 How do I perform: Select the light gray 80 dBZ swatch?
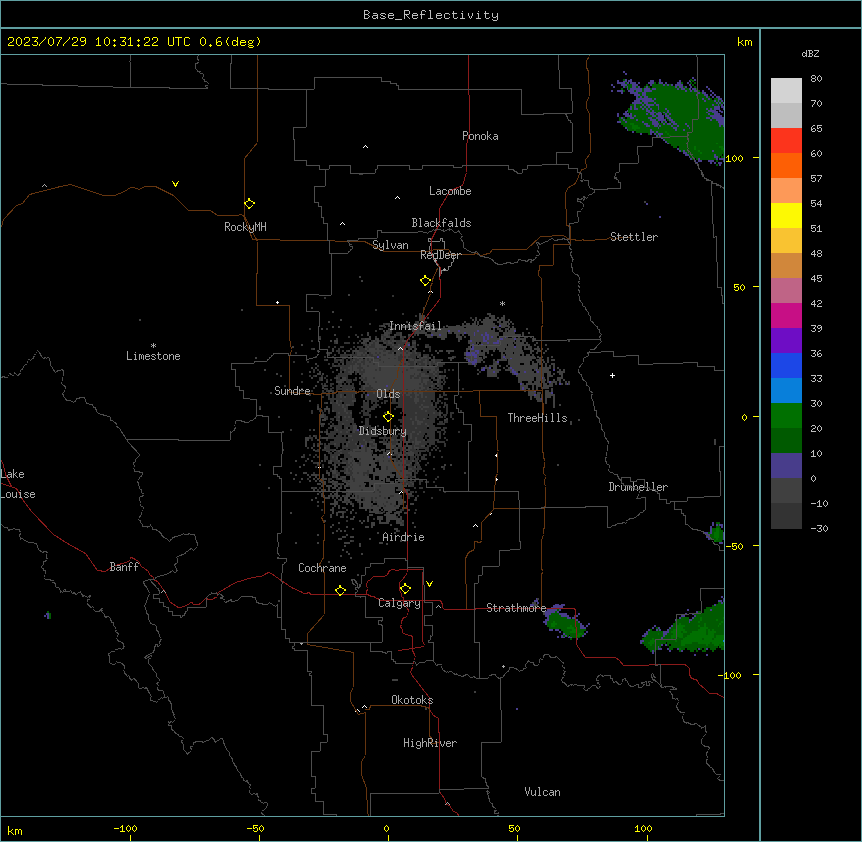click(786, 91)
